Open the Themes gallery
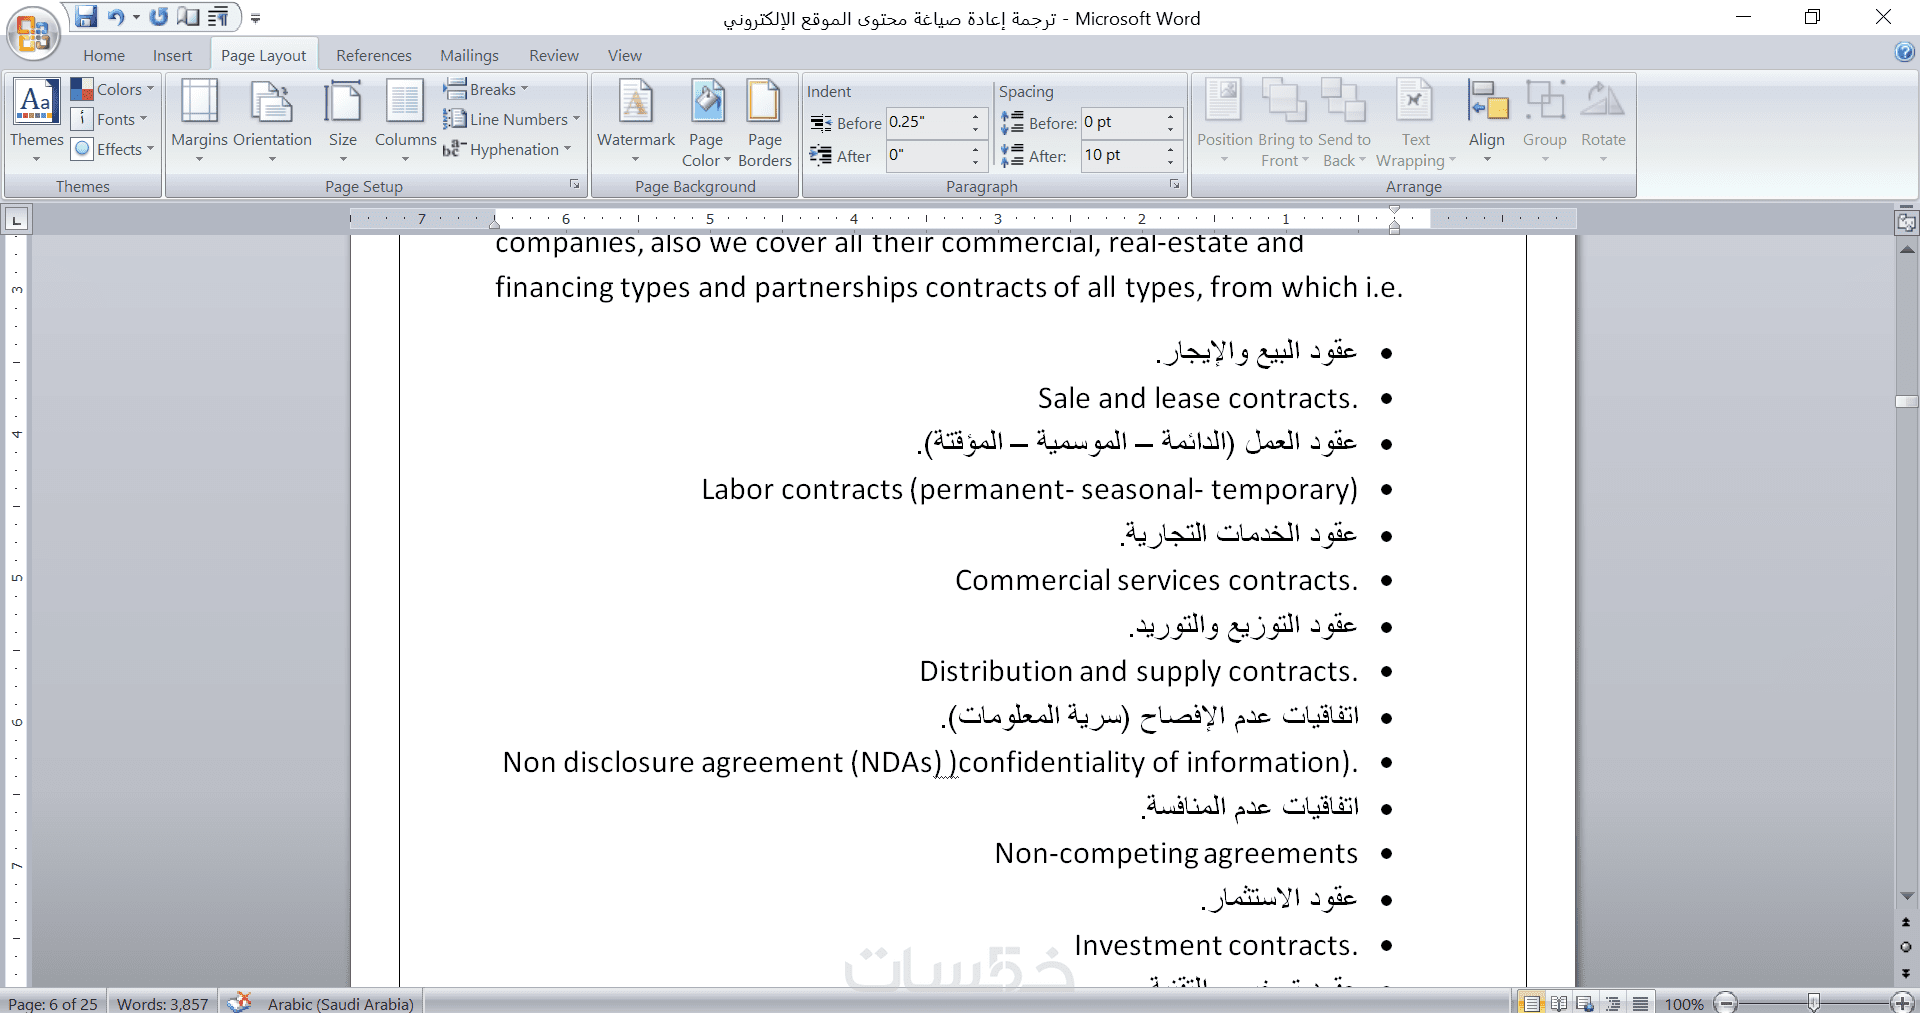Image resolution: width=1920 pixels, height=1013 pixels. point(37,121)
